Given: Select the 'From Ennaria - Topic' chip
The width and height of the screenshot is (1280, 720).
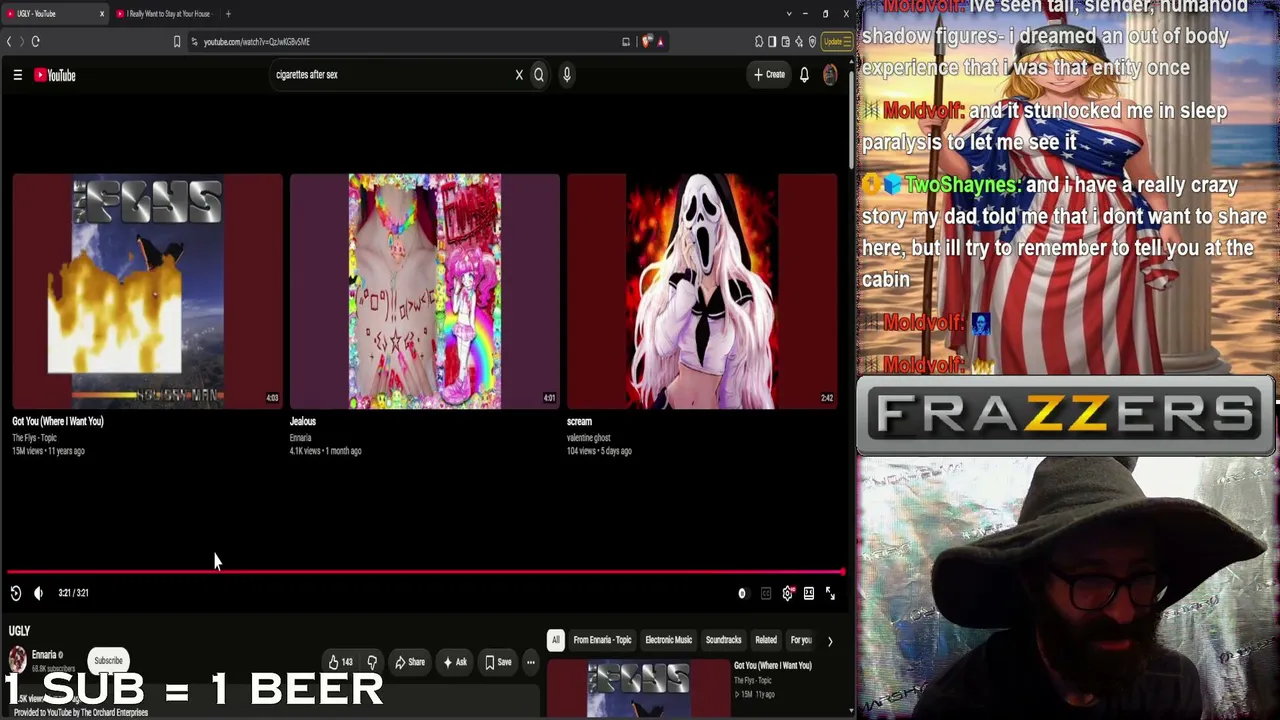Looking at the screenshot, I should 602,640.
